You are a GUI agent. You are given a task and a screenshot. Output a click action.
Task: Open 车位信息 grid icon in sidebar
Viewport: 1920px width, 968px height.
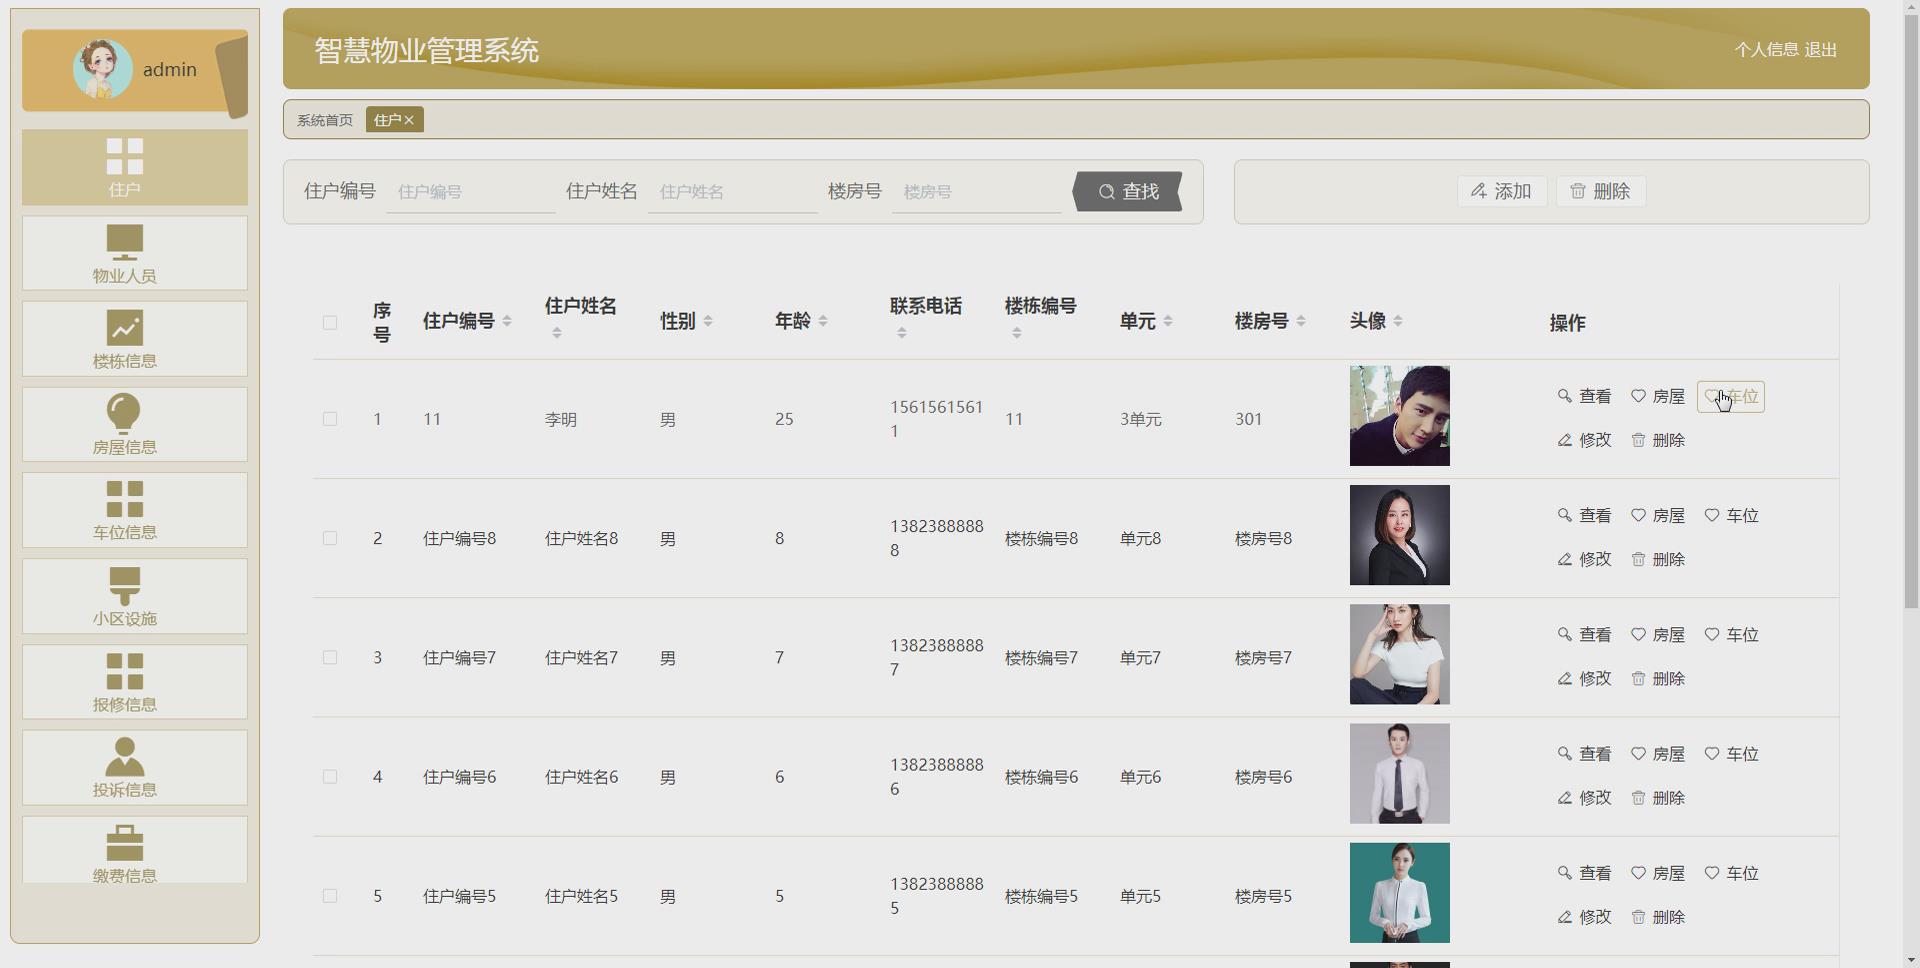(x=125, y=499)
